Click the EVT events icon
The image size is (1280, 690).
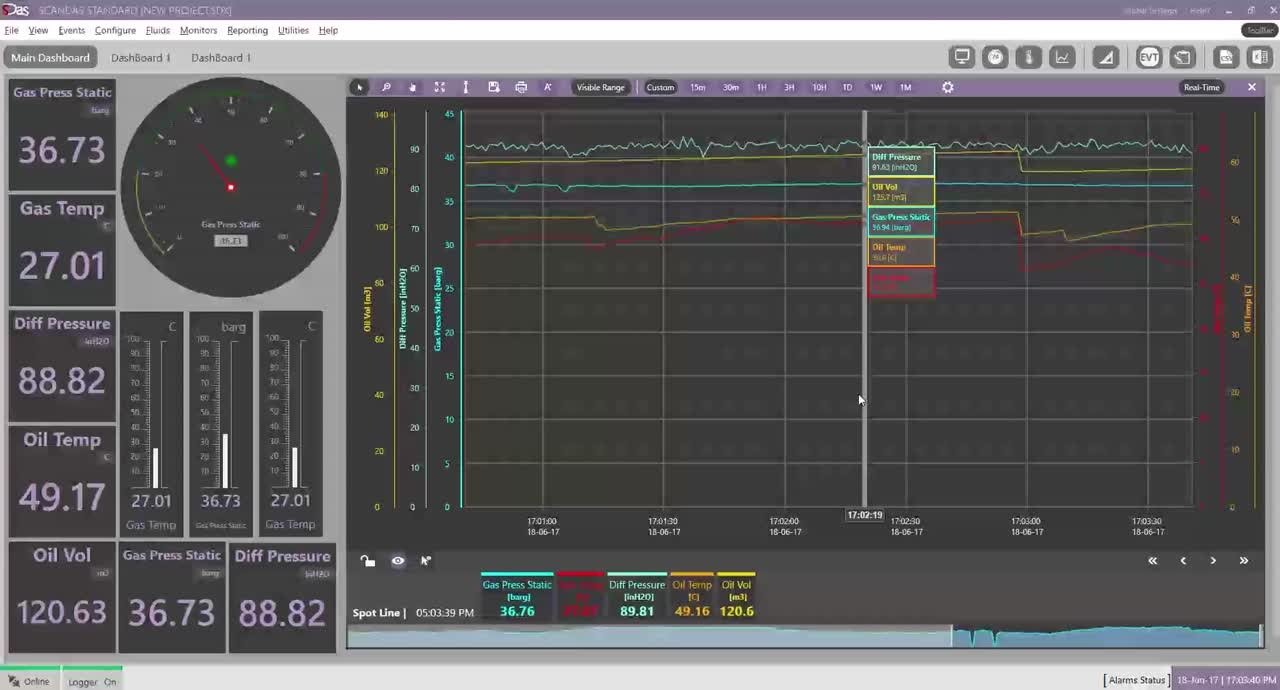(1149, 58)
